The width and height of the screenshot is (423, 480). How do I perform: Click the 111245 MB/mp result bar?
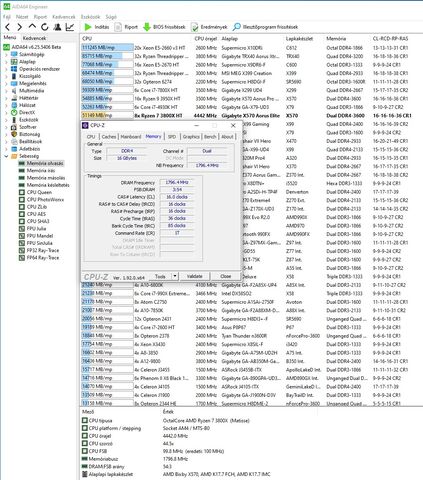(x=107, y=48)
